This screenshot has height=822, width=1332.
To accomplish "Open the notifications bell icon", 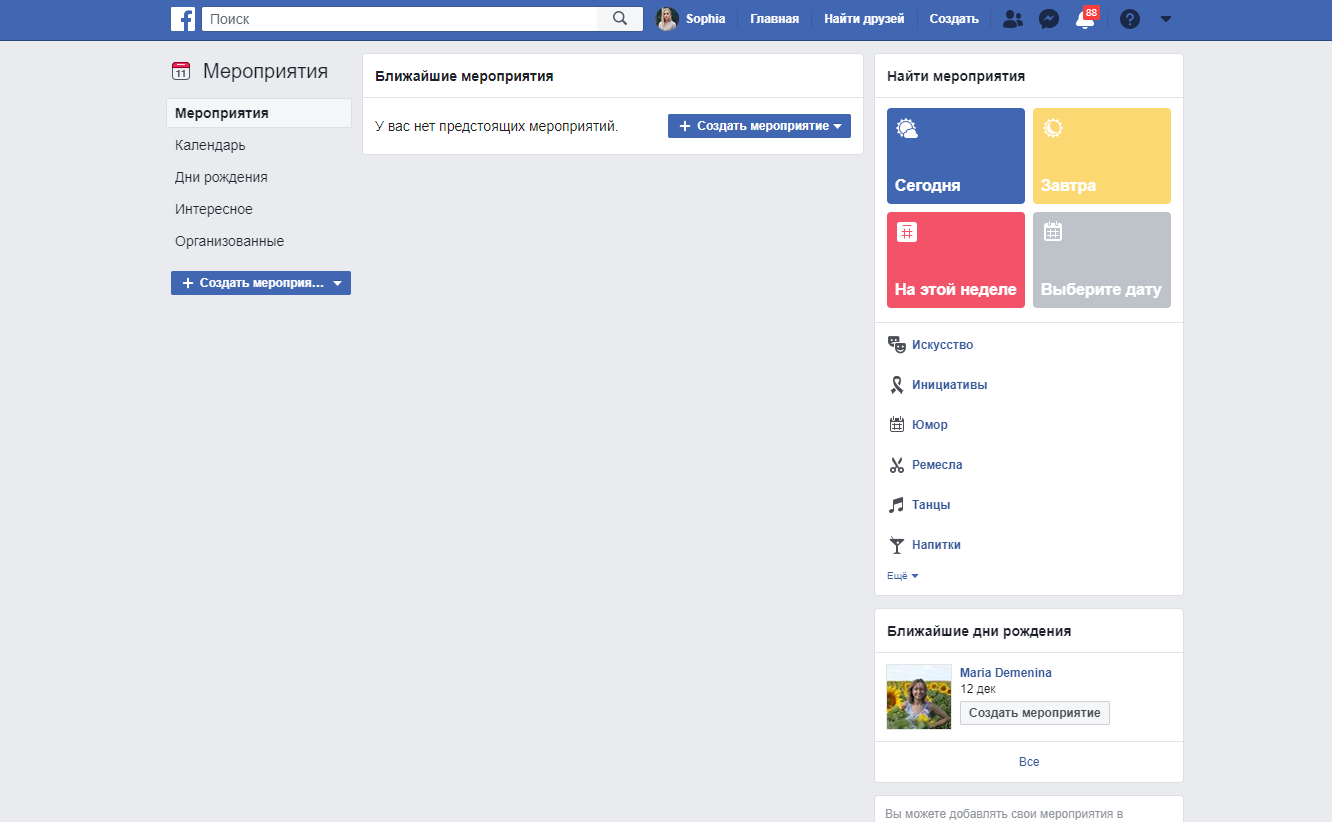I will tap(1085, 20).
